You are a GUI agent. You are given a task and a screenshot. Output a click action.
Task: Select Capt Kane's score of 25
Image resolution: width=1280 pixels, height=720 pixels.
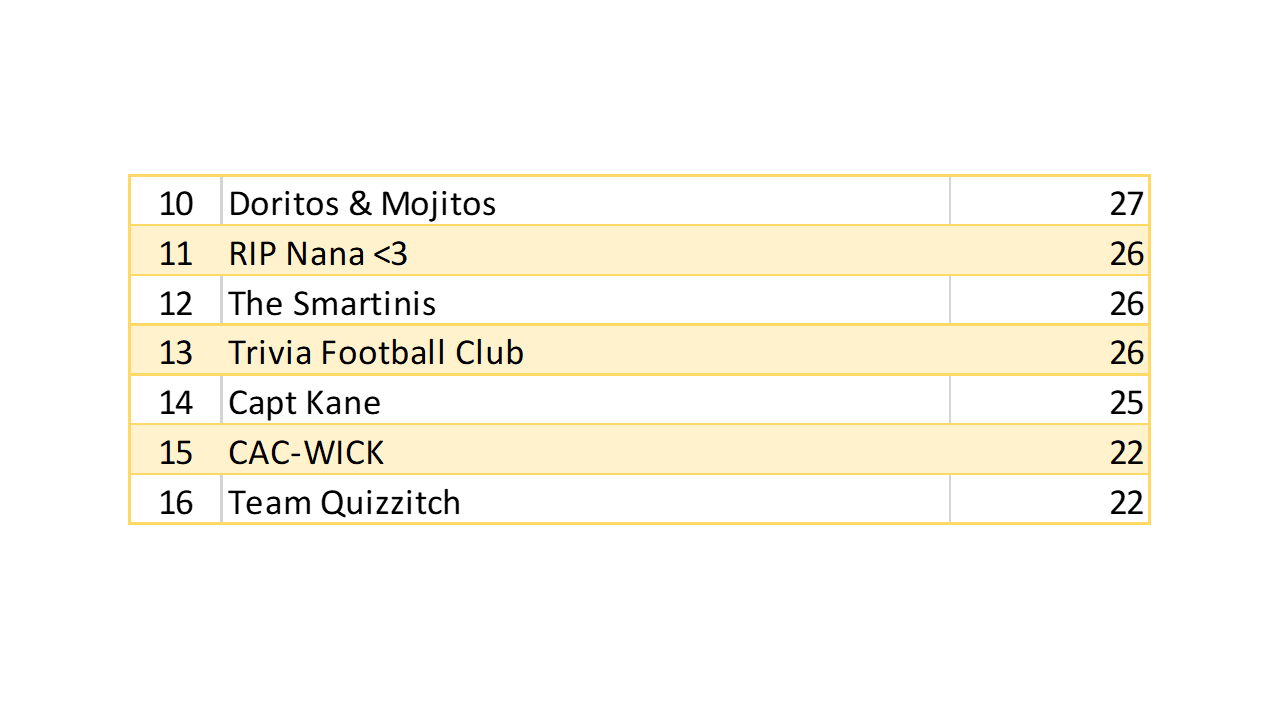(1126, 403)
